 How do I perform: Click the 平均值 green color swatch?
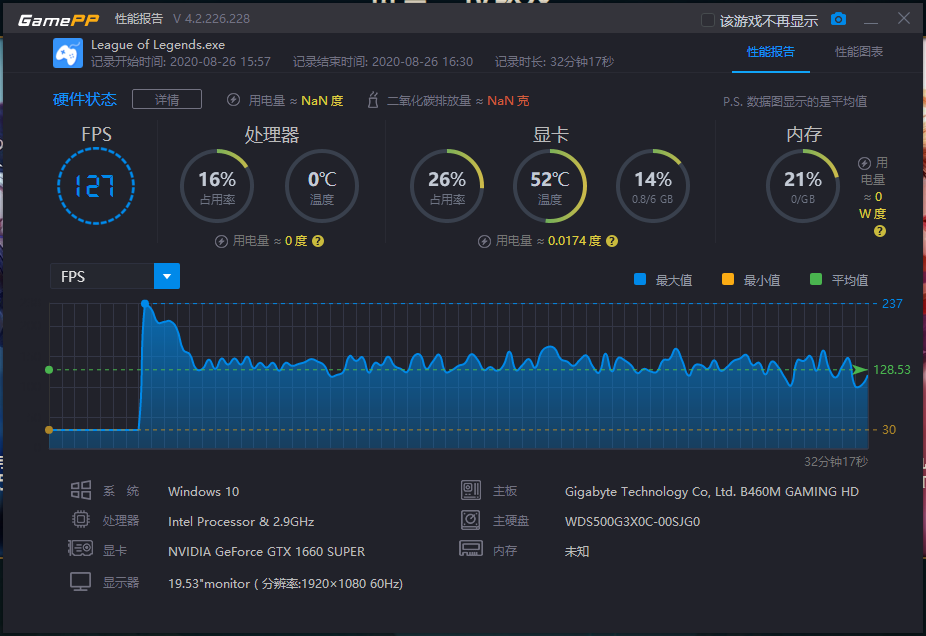[x=816, y=279]
